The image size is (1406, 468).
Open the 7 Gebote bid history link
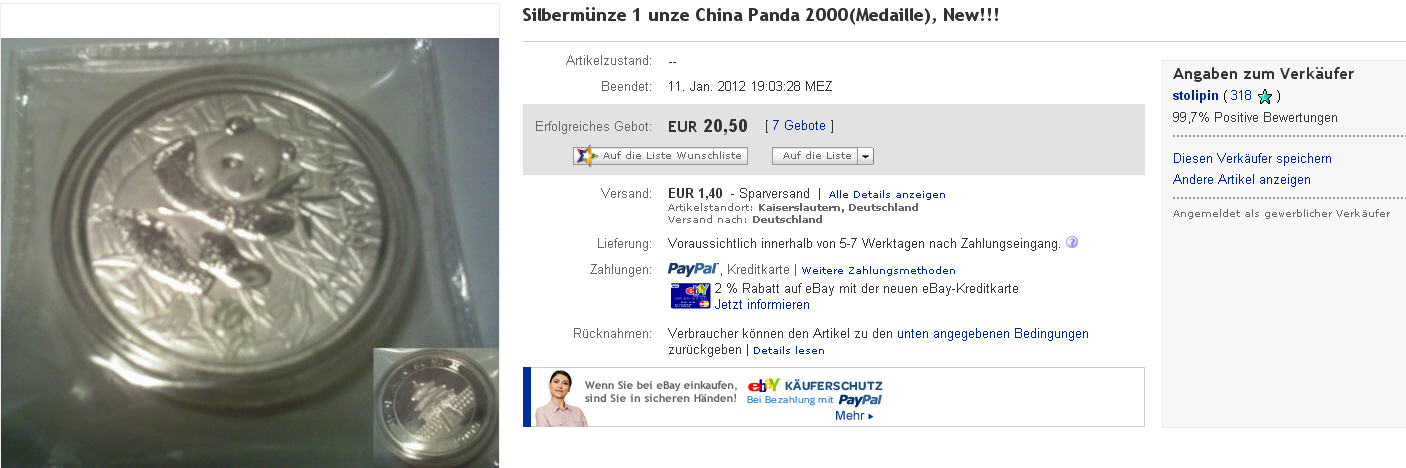(x=799, y=126)
